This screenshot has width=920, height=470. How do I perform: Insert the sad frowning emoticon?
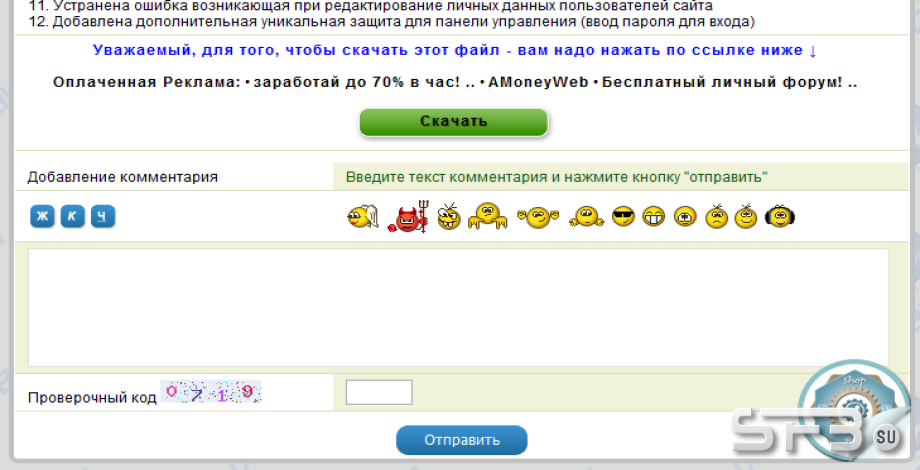(716, 217)
